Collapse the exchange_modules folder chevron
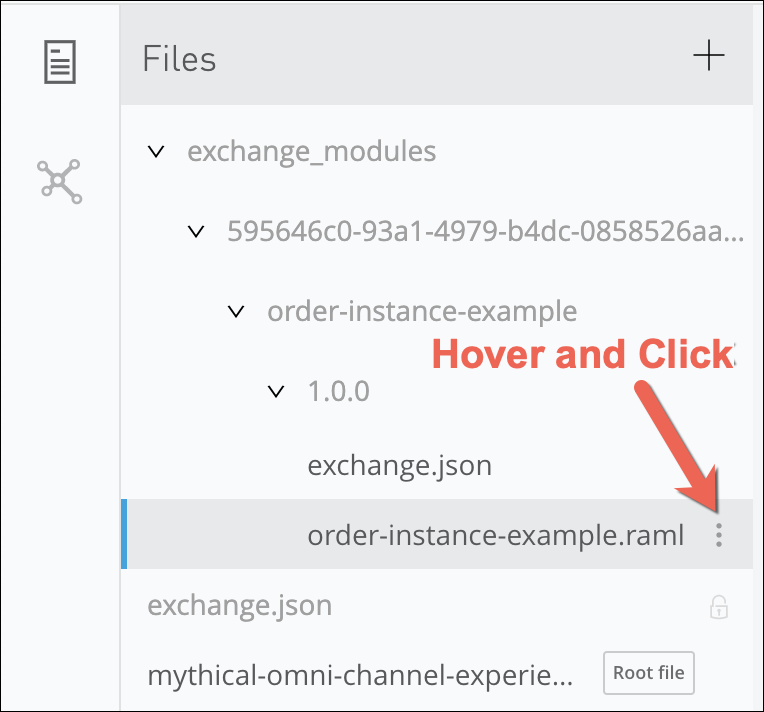Image resolution: width=764 pixels, height=712 pixels. point(156,152)
